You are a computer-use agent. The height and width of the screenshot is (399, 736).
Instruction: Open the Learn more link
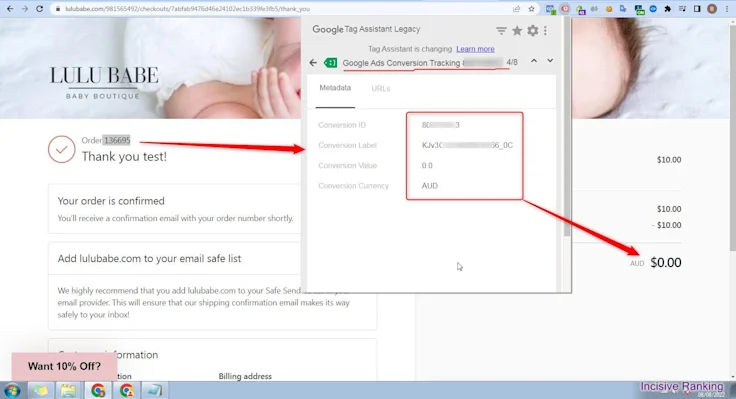[475, 49]
